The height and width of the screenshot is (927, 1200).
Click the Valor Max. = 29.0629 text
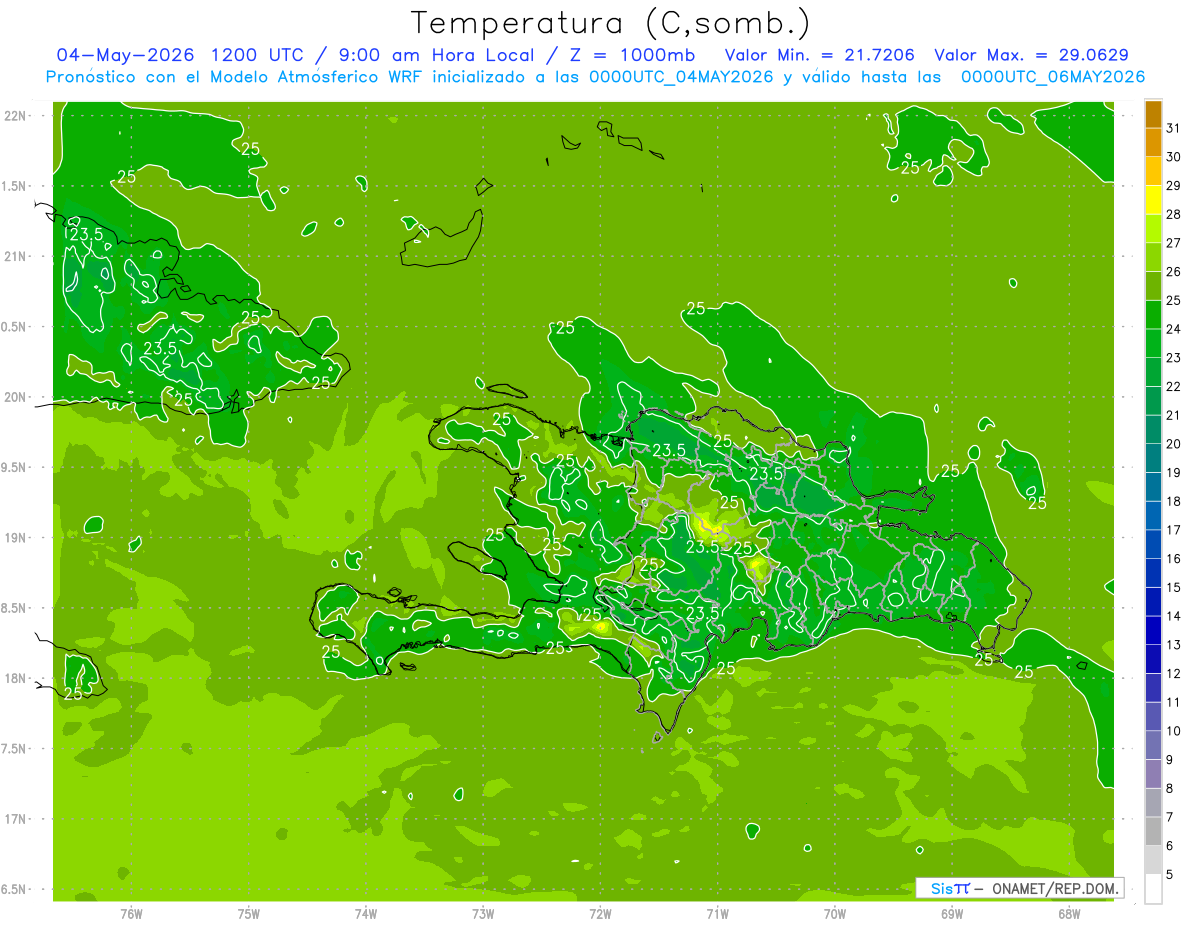coord(1031,55)
